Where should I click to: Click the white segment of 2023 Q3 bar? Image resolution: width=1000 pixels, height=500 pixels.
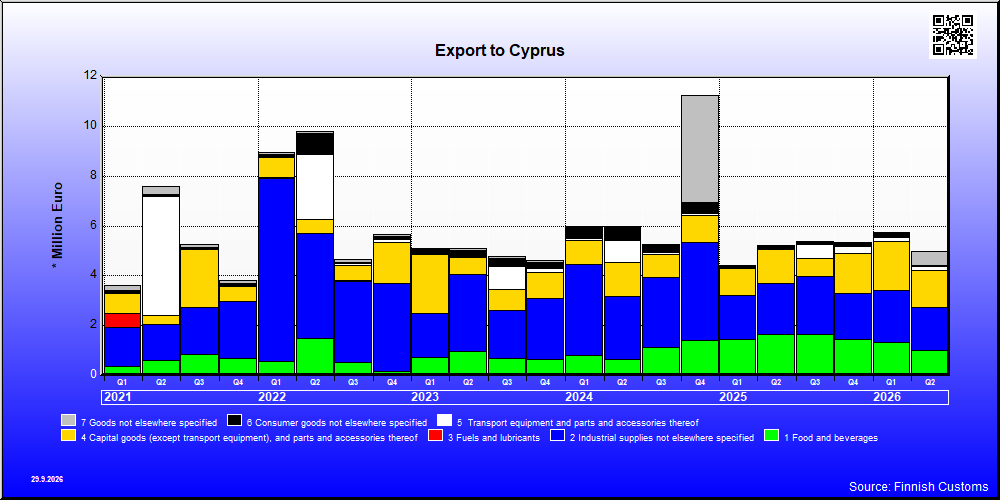point(506,278)
